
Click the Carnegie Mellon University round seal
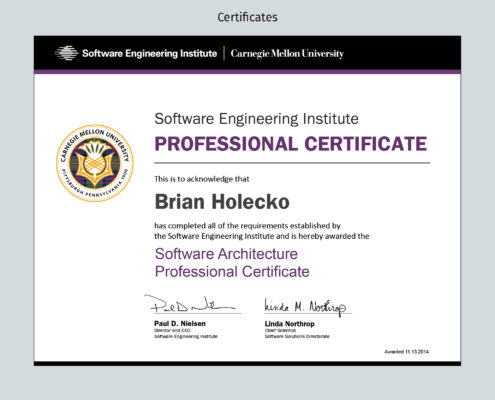[x=95, y=163]
